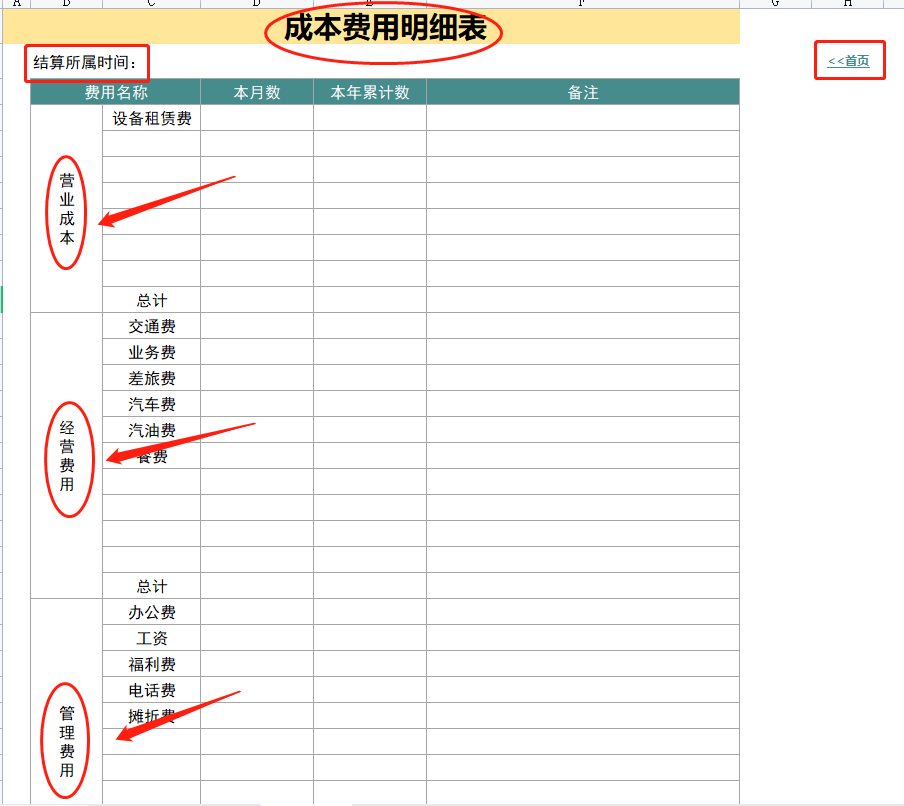Click the <<首页 hyperlink to return home
The width and height of the screenshot is (904, 806).
[848, 60]
